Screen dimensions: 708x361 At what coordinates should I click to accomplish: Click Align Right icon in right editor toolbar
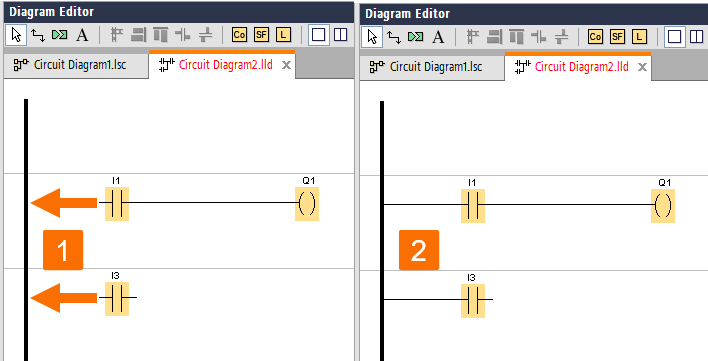click(x=495, y=37)
